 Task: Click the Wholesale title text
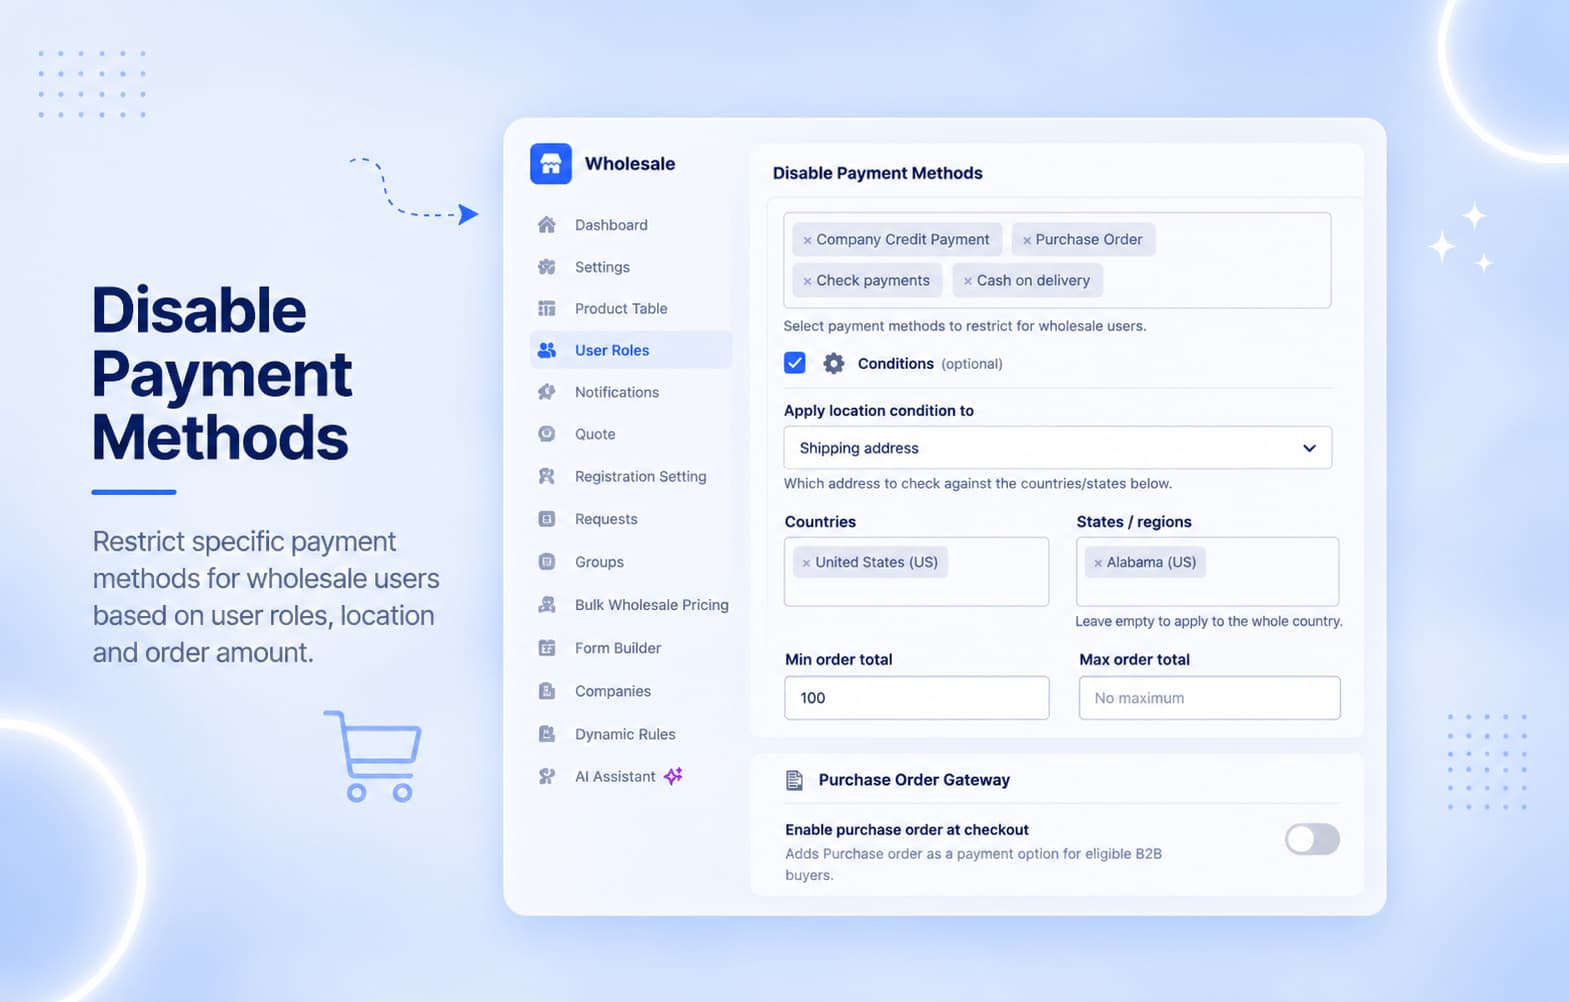(x=630, y=164)
